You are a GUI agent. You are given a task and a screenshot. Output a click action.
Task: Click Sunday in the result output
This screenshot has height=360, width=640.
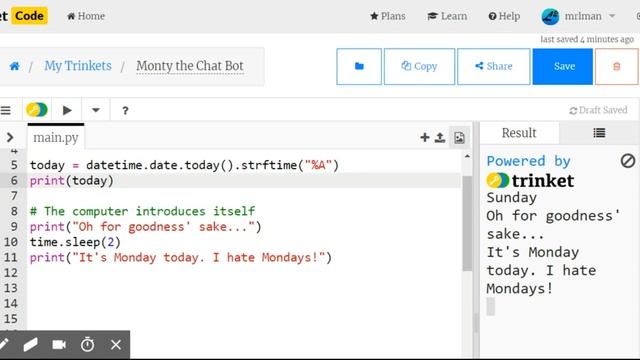coord(511,198)
